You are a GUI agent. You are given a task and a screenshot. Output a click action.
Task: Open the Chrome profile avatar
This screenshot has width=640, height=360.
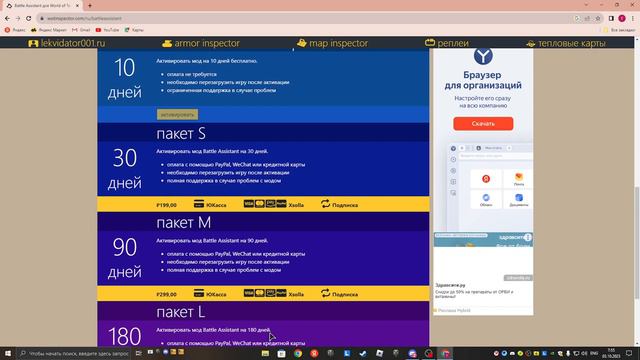coord(622,18)
